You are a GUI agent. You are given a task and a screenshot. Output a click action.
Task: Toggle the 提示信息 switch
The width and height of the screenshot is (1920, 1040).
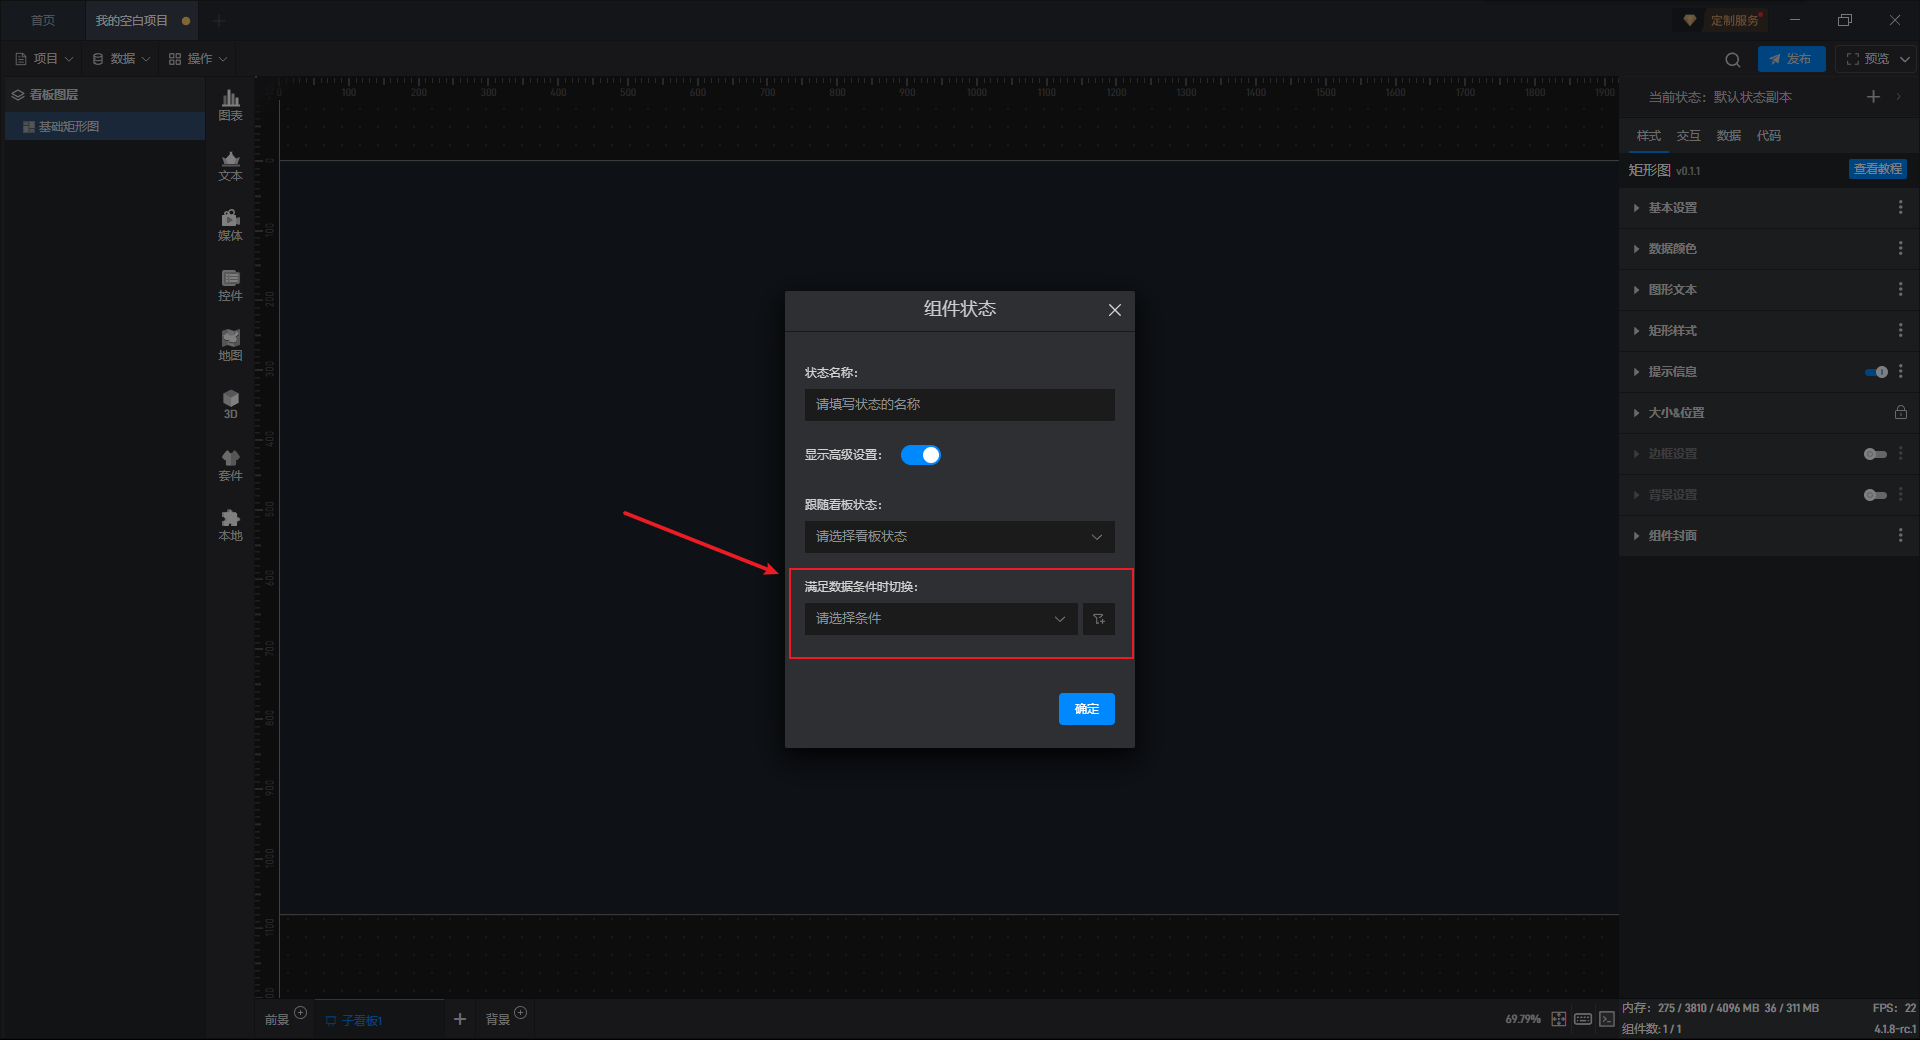coord(1876,372)
